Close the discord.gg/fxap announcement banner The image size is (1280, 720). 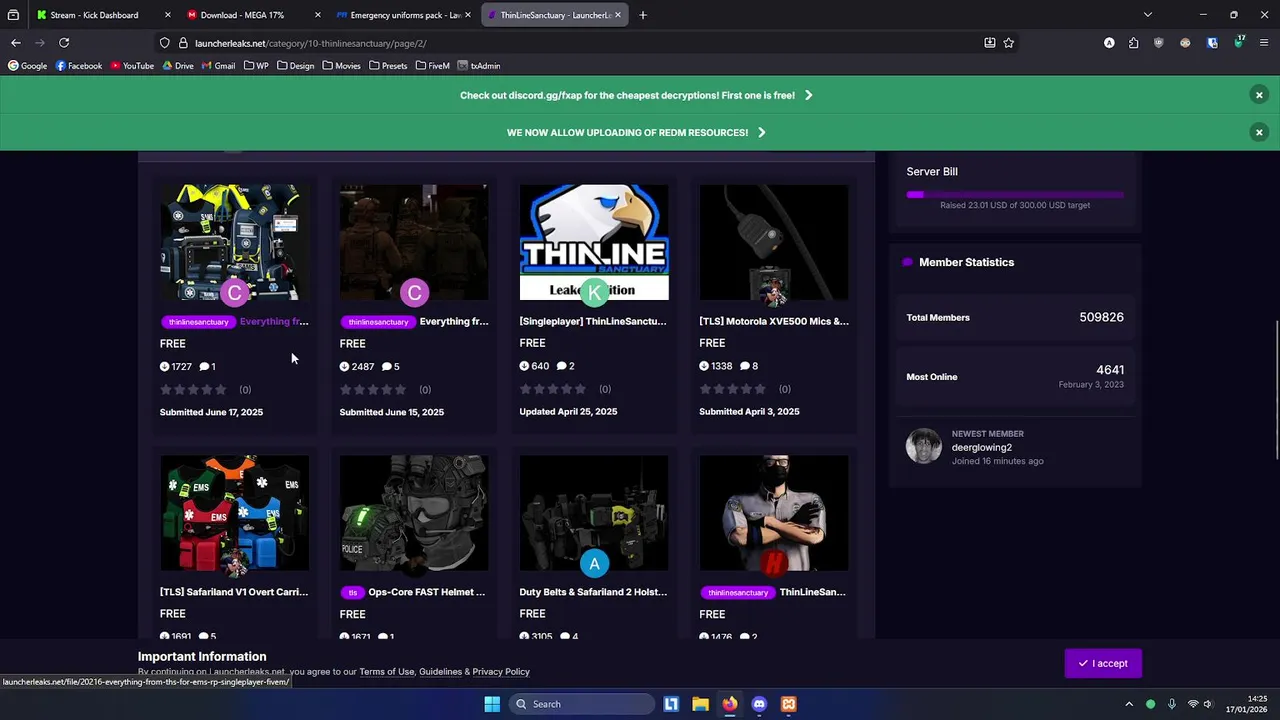click(x=1259, y=95)
